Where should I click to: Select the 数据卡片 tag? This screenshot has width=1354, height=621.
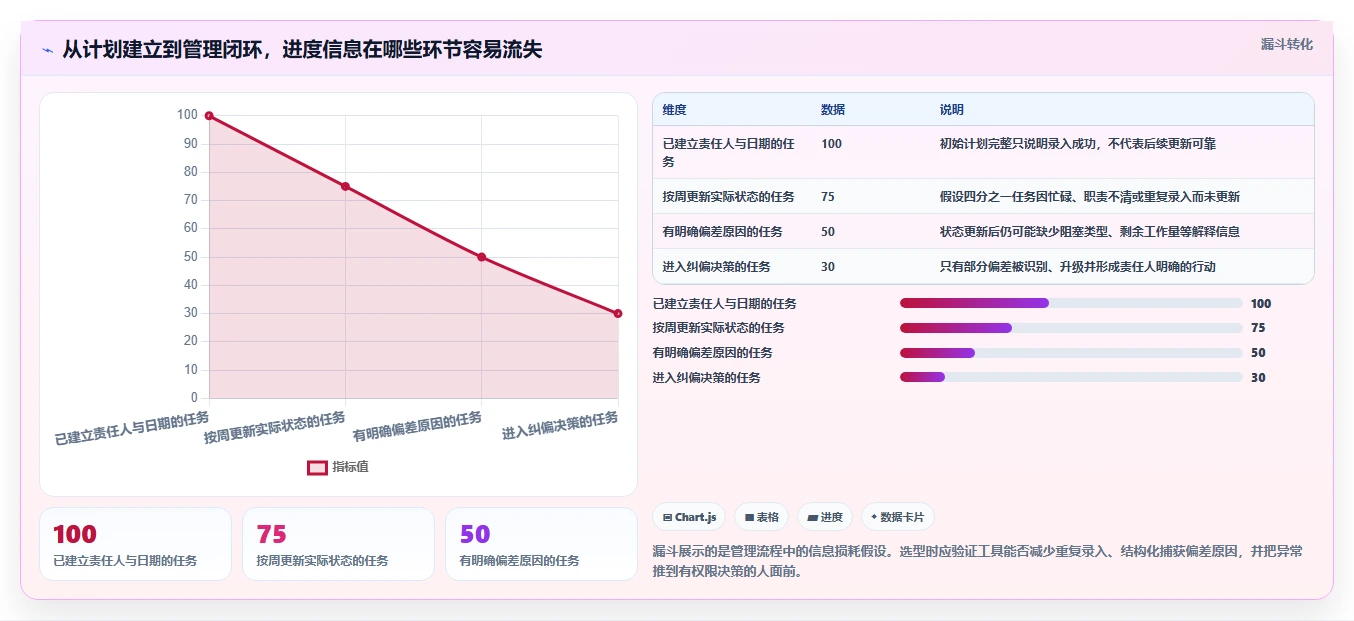(x=897, y=517)
